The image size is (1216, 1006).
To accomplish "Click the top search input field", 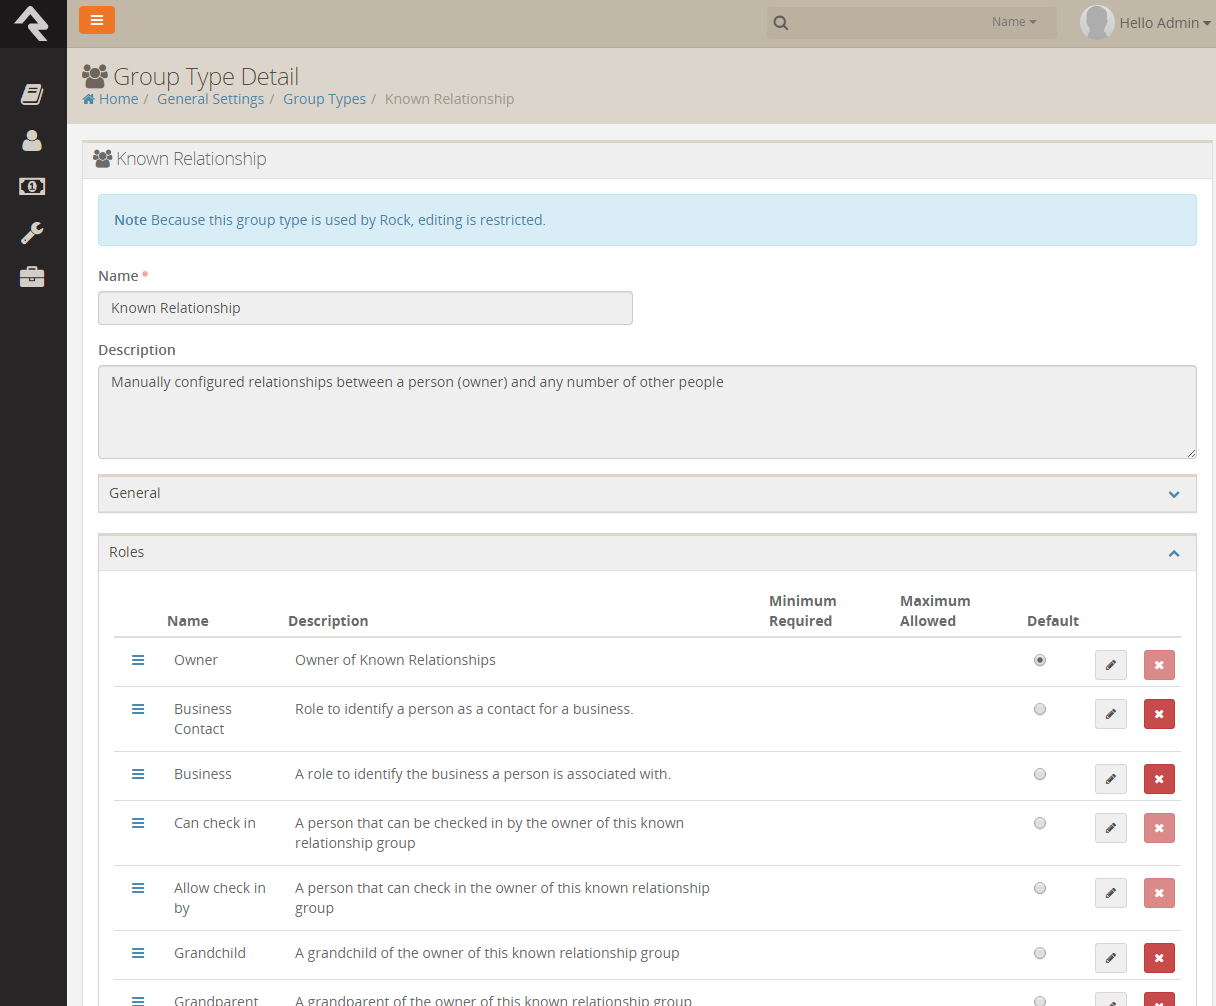I will [885, 23].
